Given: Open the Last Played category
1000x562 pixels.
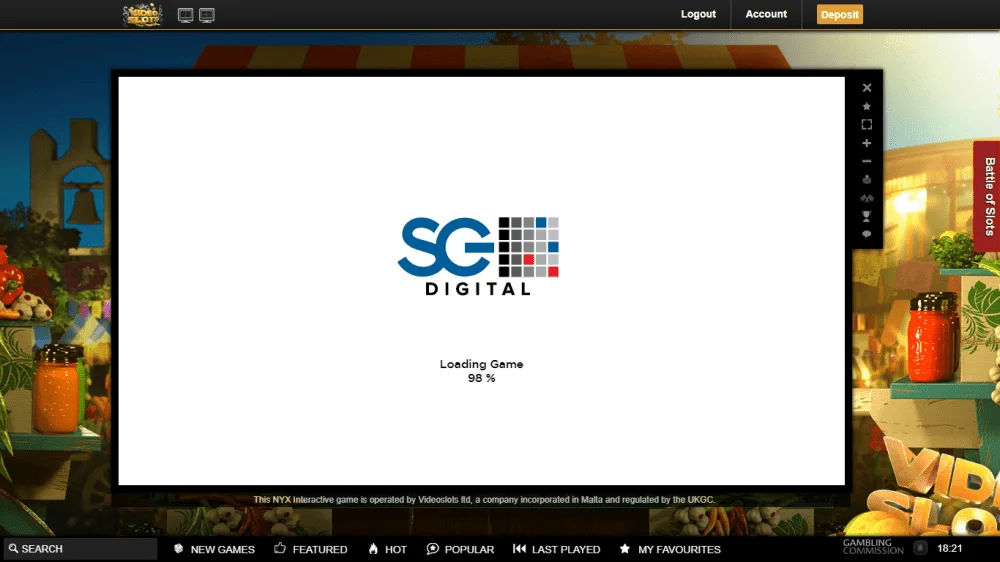Looking at the screenshot, I should click(x=556, y=549).
